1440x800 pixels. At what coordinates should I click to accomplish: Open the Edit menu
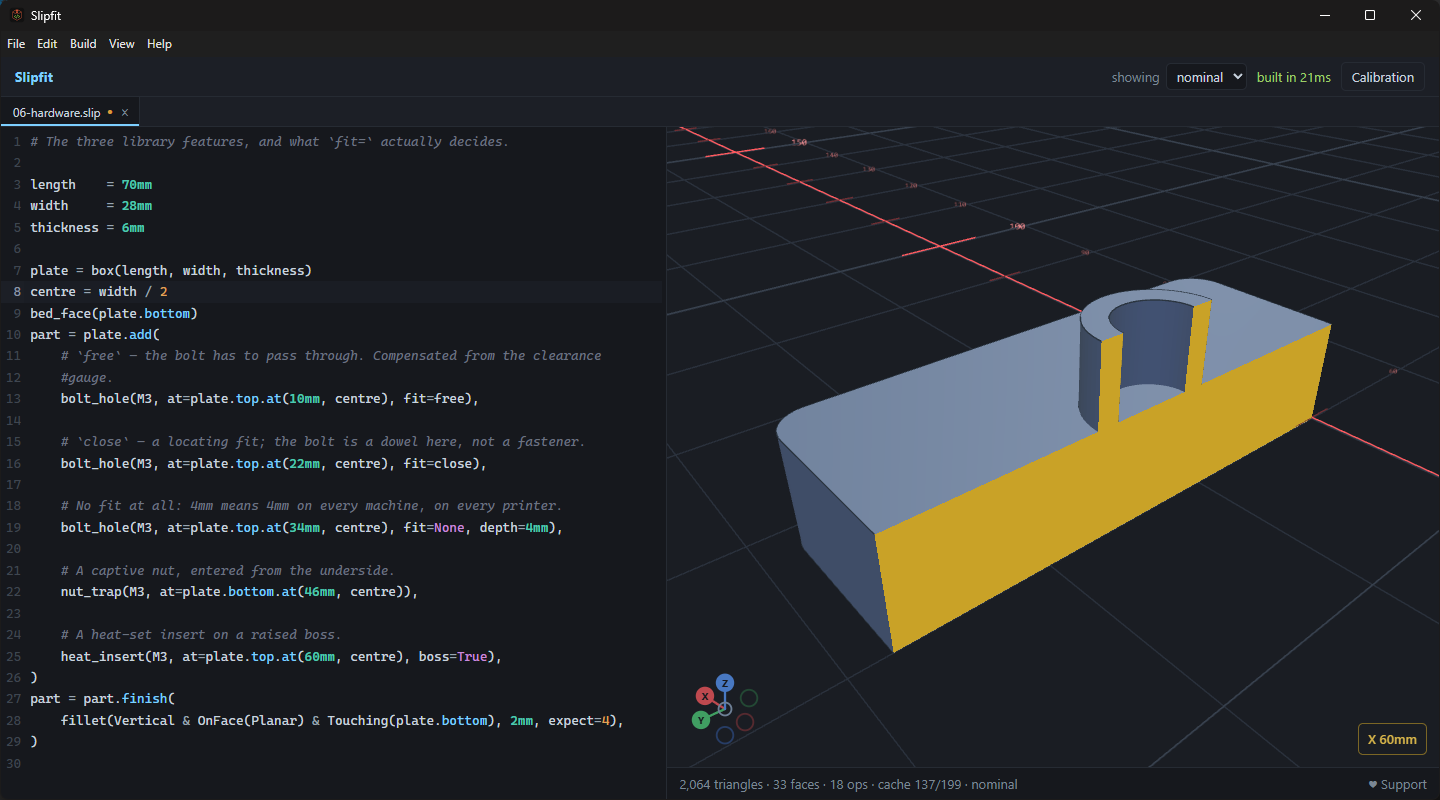[x=47, y=44]
